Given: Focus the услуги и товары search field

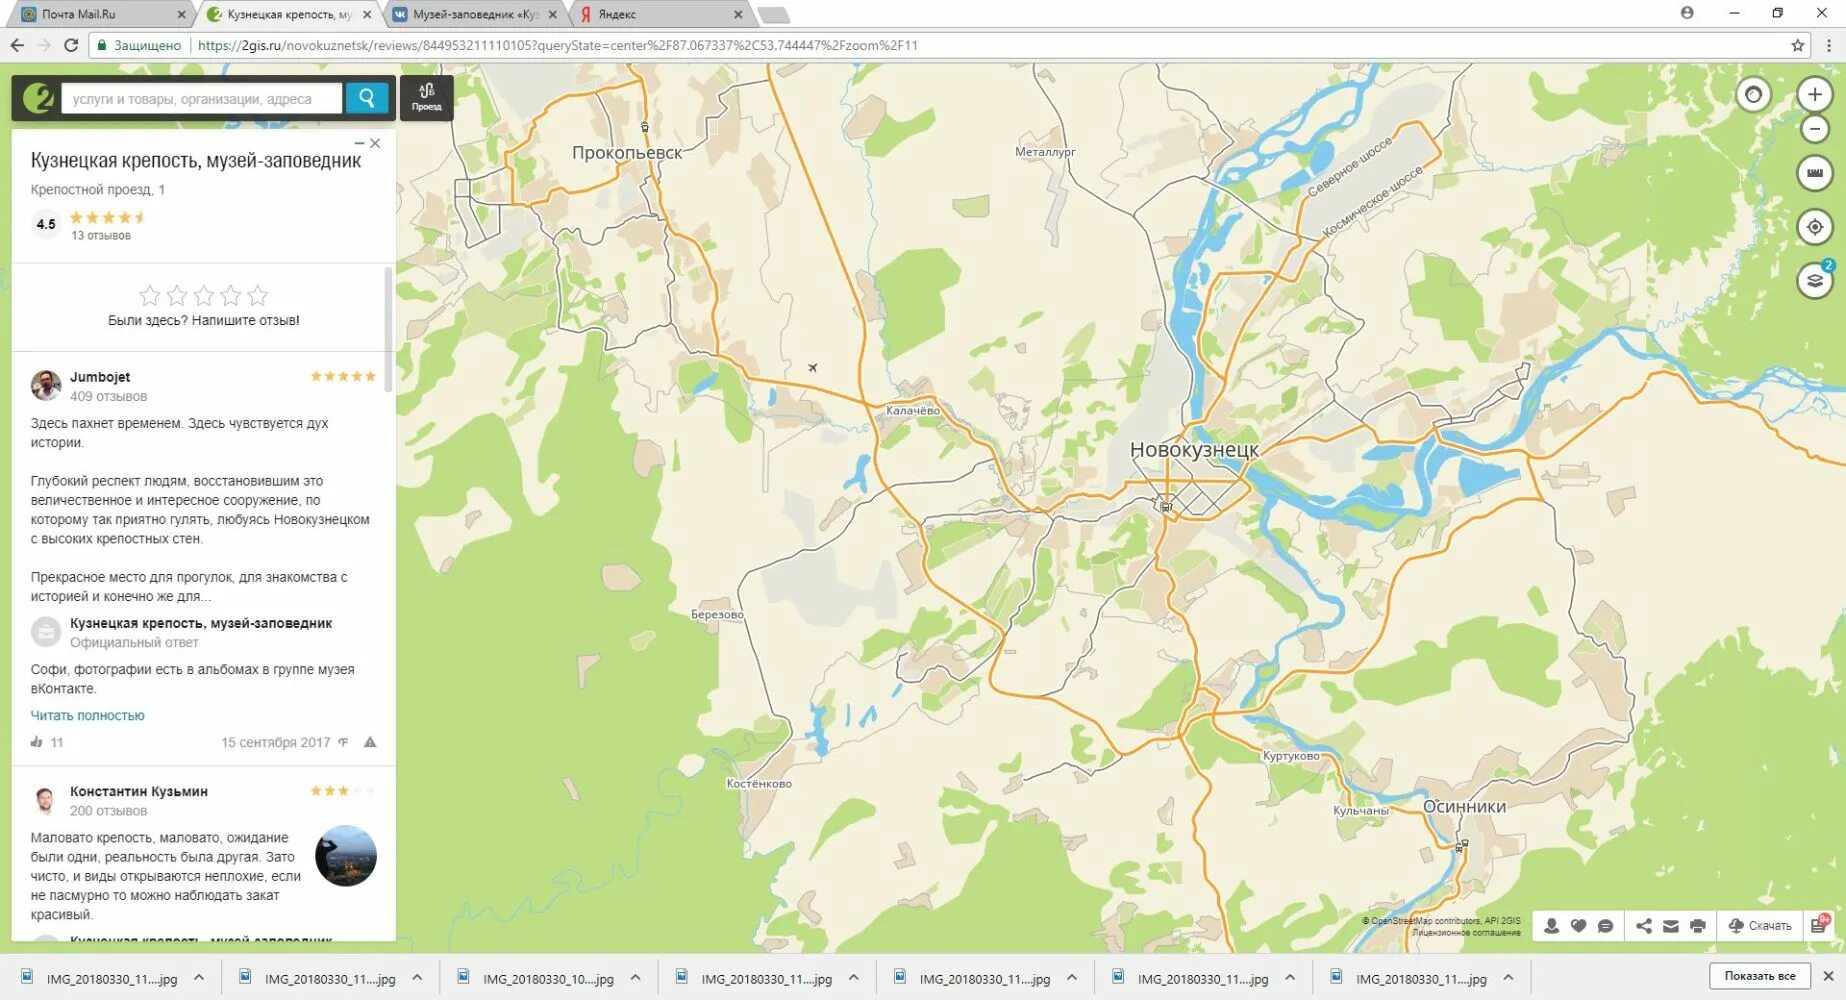Looking at the screenshot, I should 202,98.
